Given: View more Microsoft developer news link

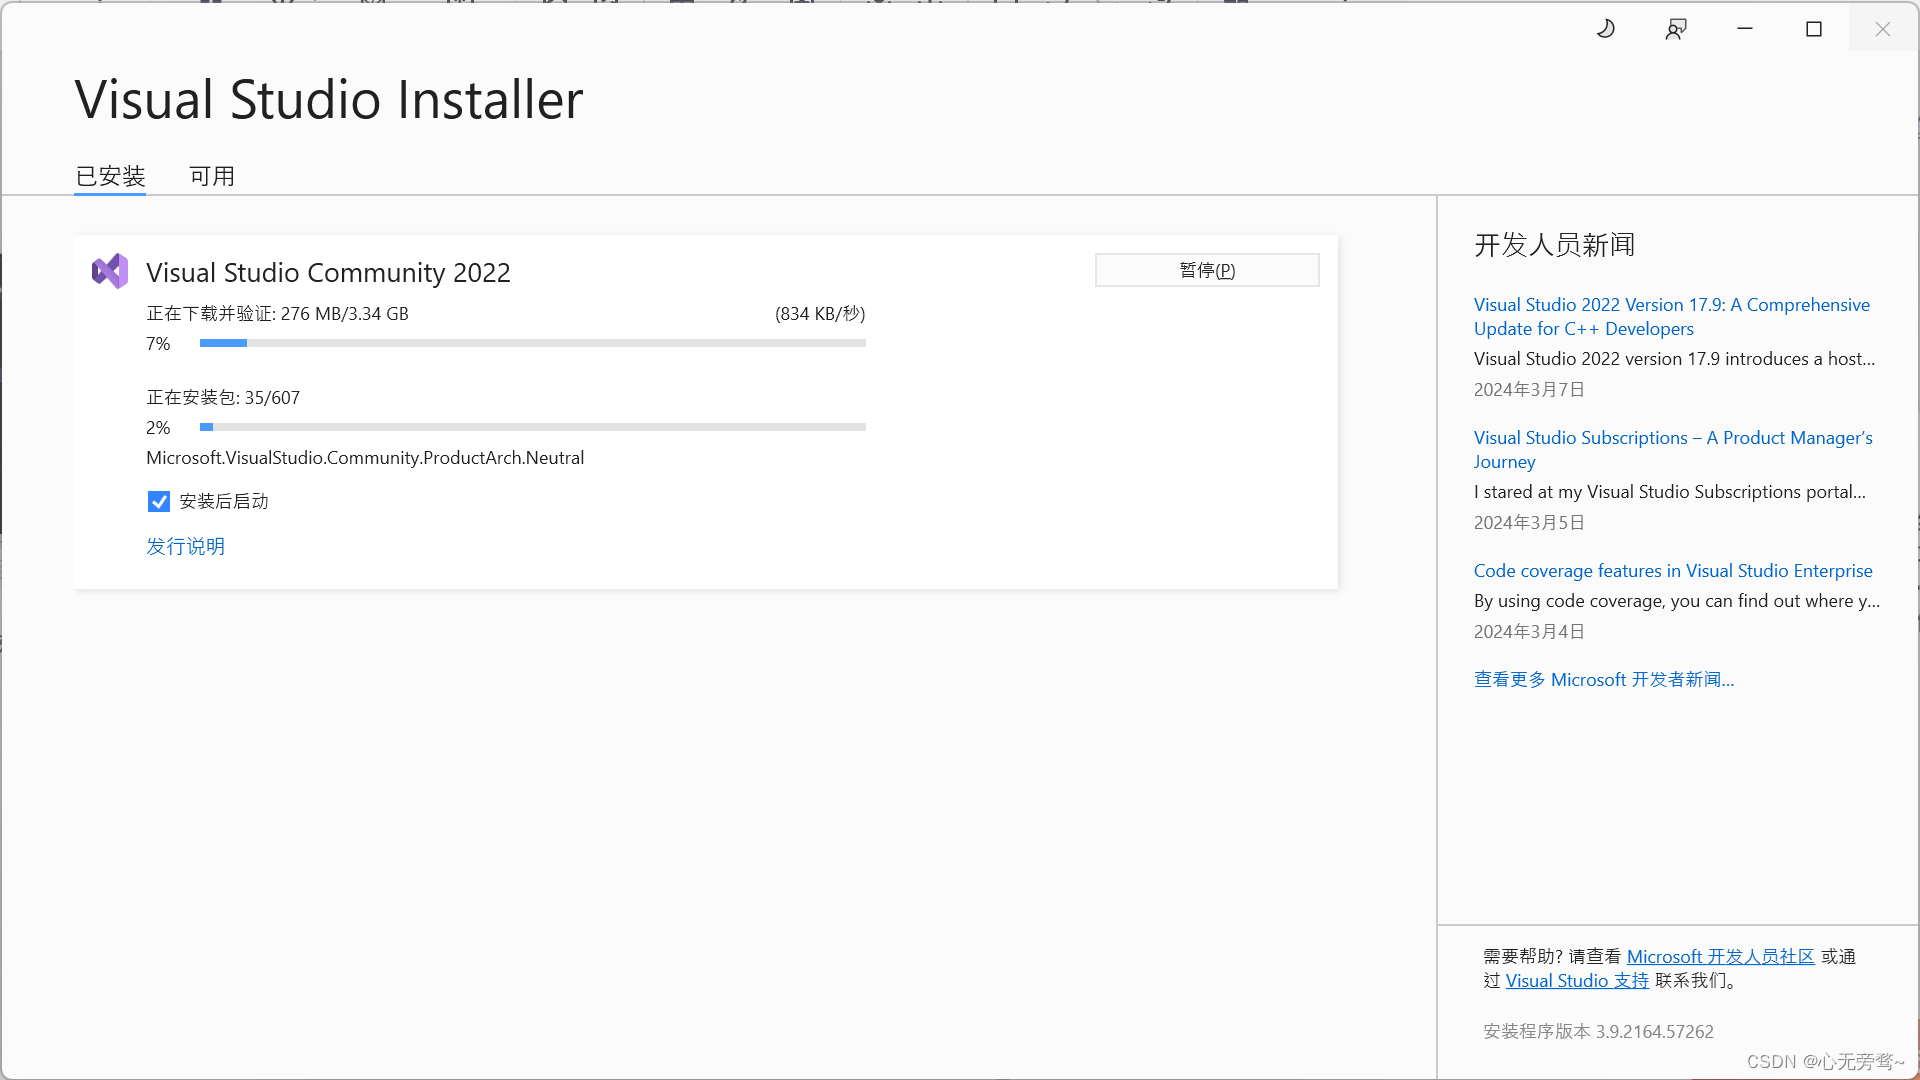Looking at the screenshot, I should click(1603, 679).
